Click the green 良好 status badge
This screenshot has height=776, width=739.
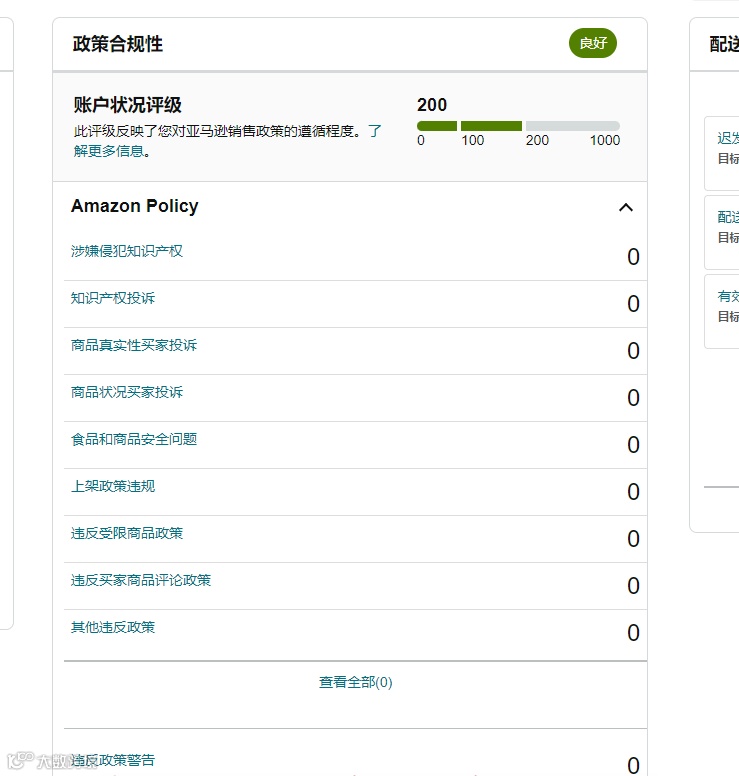[x=593, y=43]
